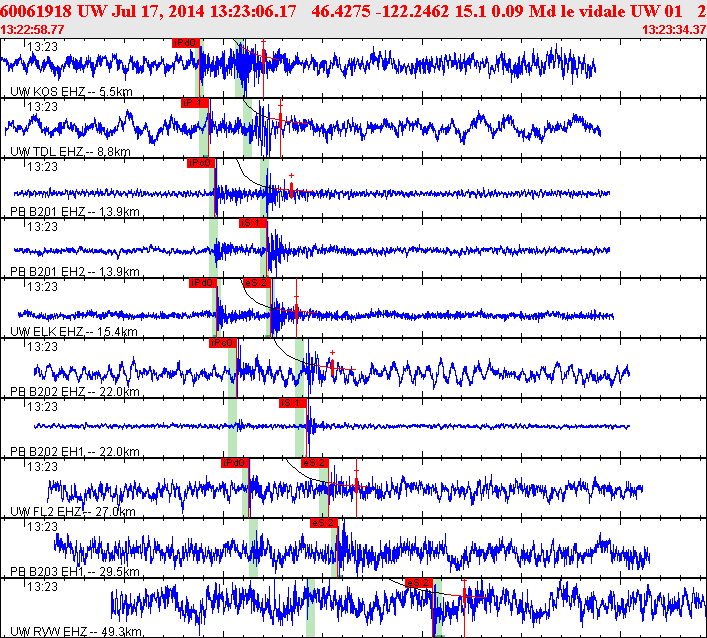Select the 'PB B202 EHZ -- 22.0km' label
This screenshot has height=638, width=707.
point(74,391)
